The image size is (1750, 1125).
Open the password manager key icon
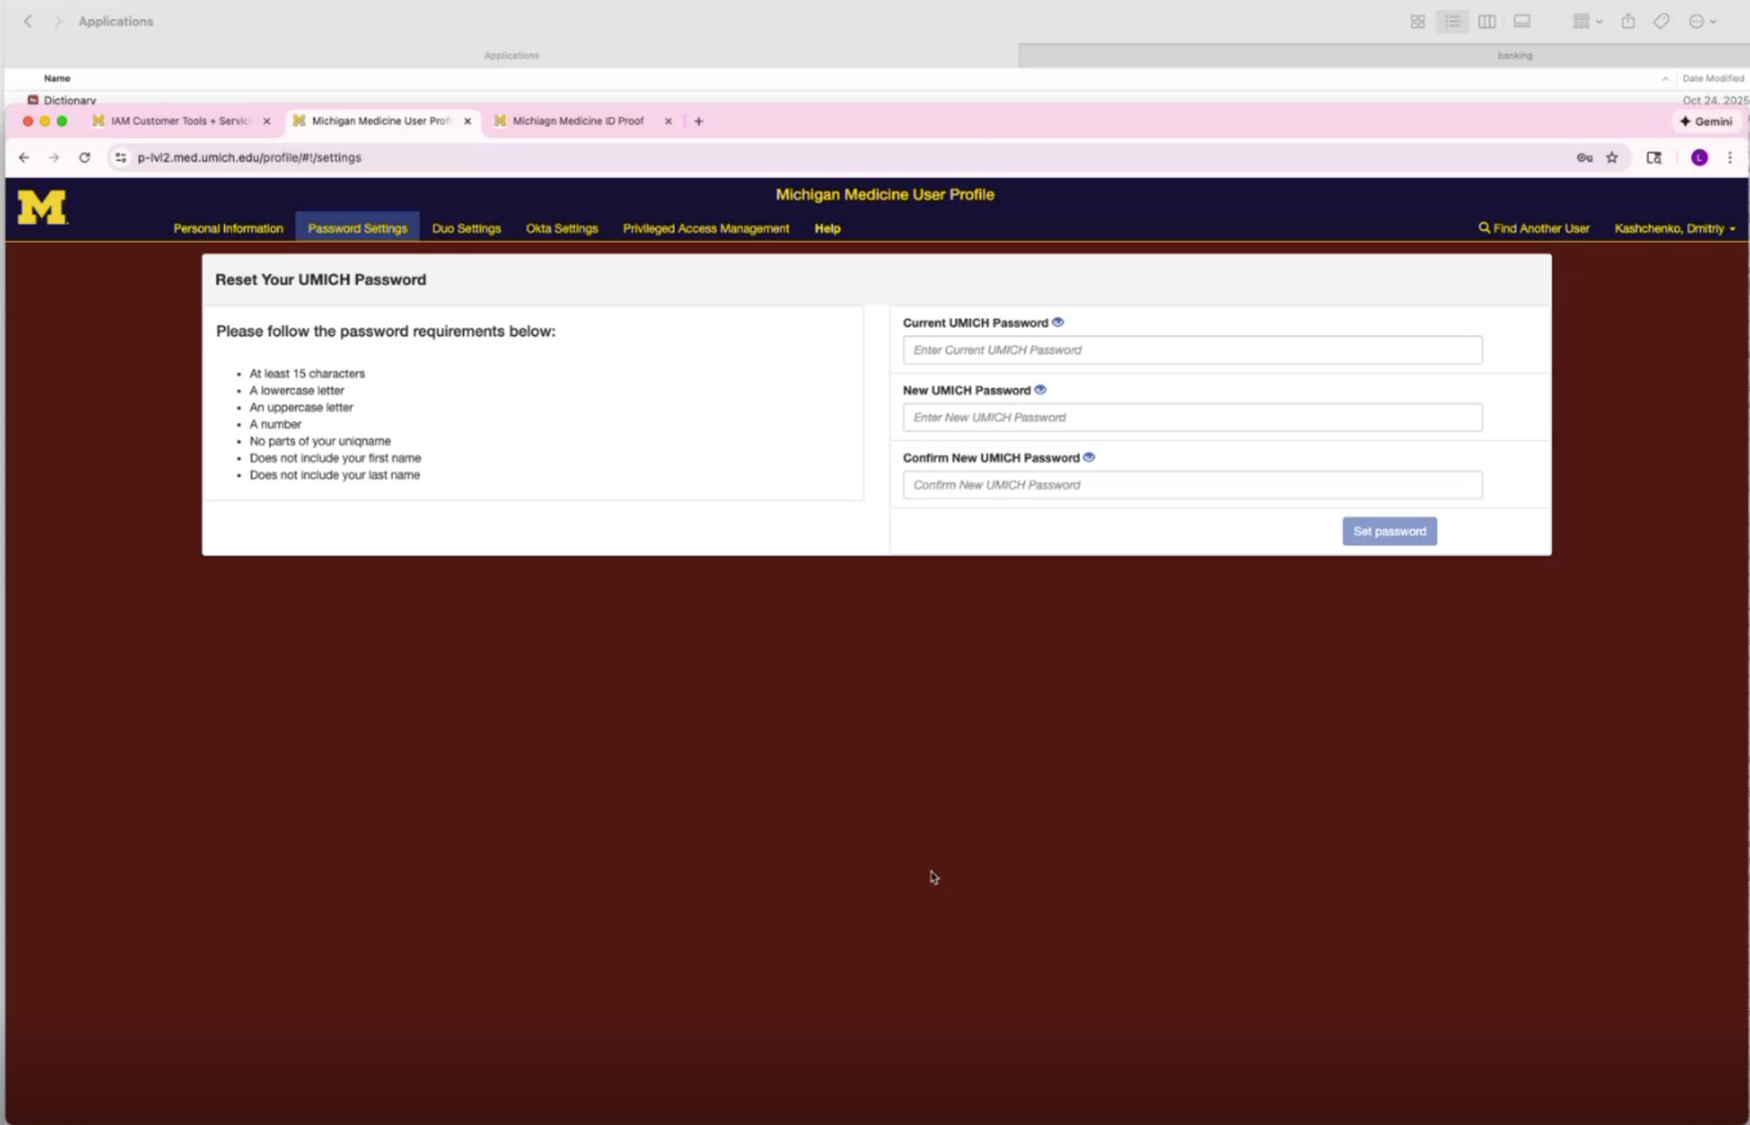pyautogui.click(x=1584, y=158)
